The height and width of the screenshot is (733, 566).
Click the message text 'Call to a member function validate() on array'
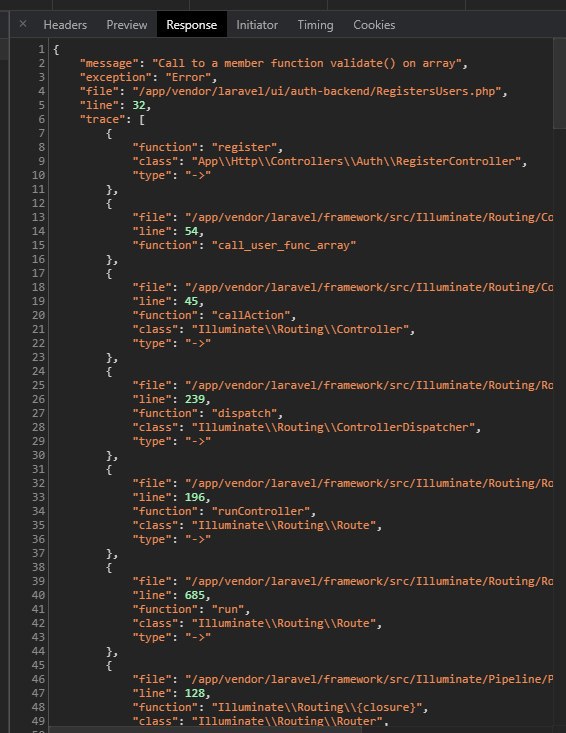pyautogui.click(x=309, y=63)
